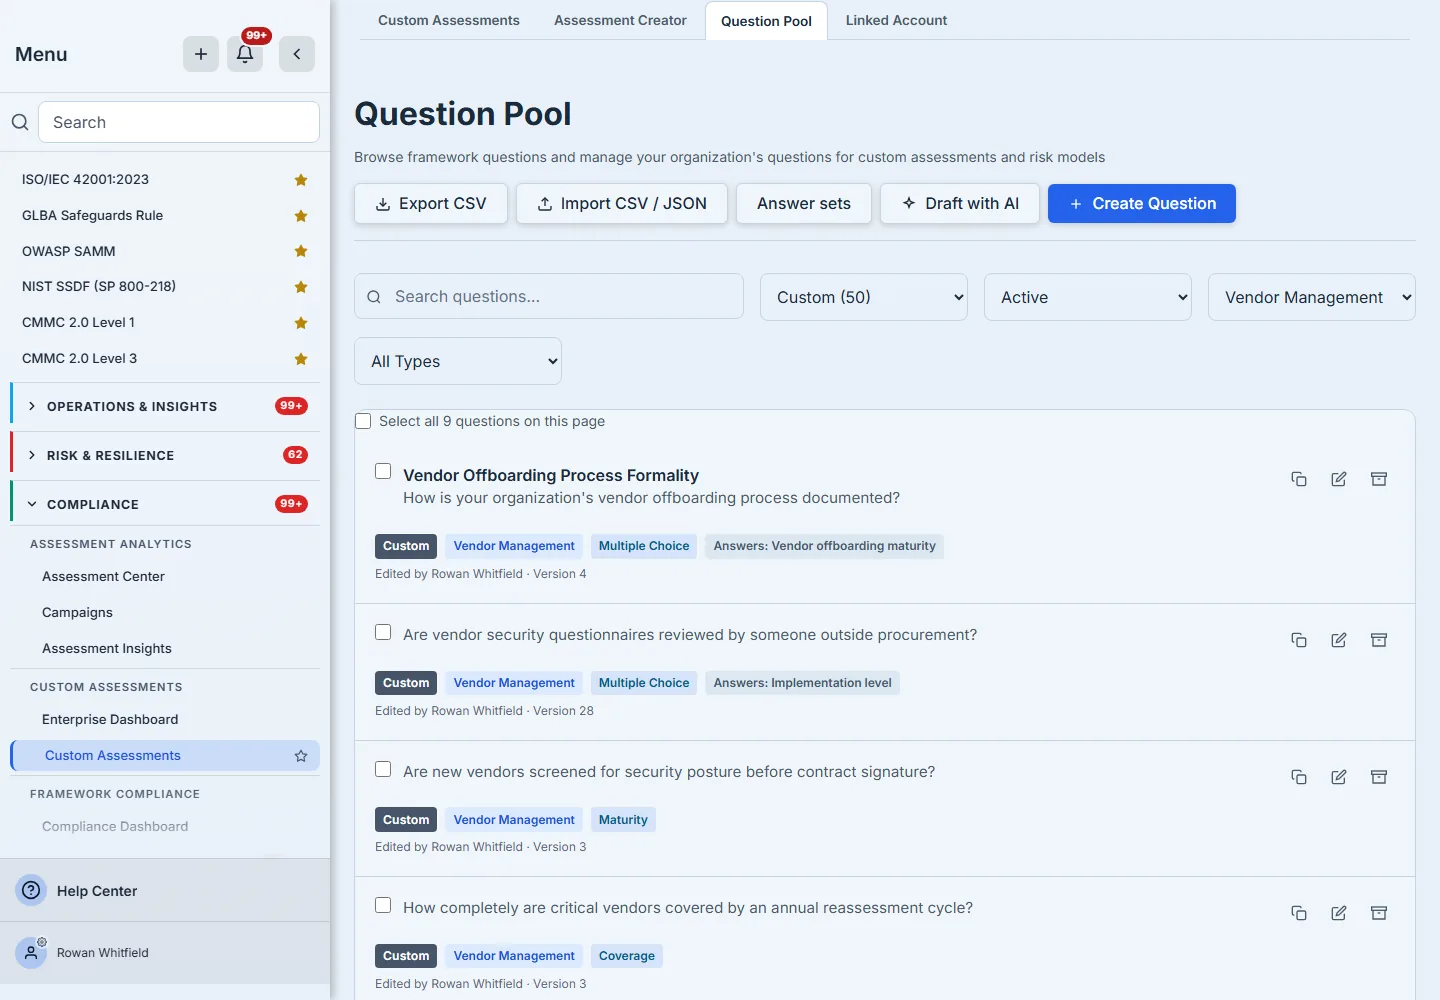The width and height of the screenshot is (1440, 1000).
Task: Open Help Center link
Action: (x=97, y=891)
